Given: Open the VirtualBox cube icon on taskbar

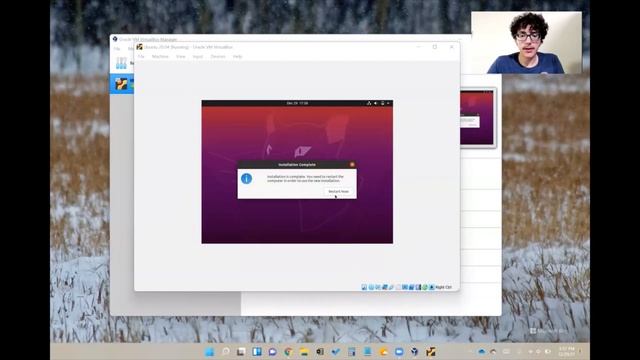Looking at the screenshot, I should coord(415,351).
